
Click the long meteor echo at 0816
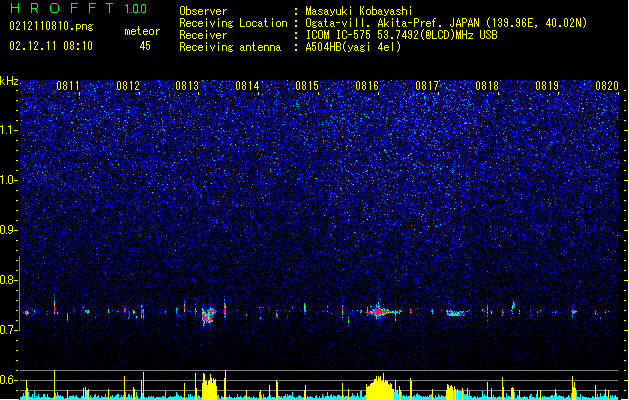(x=381, y=312)
